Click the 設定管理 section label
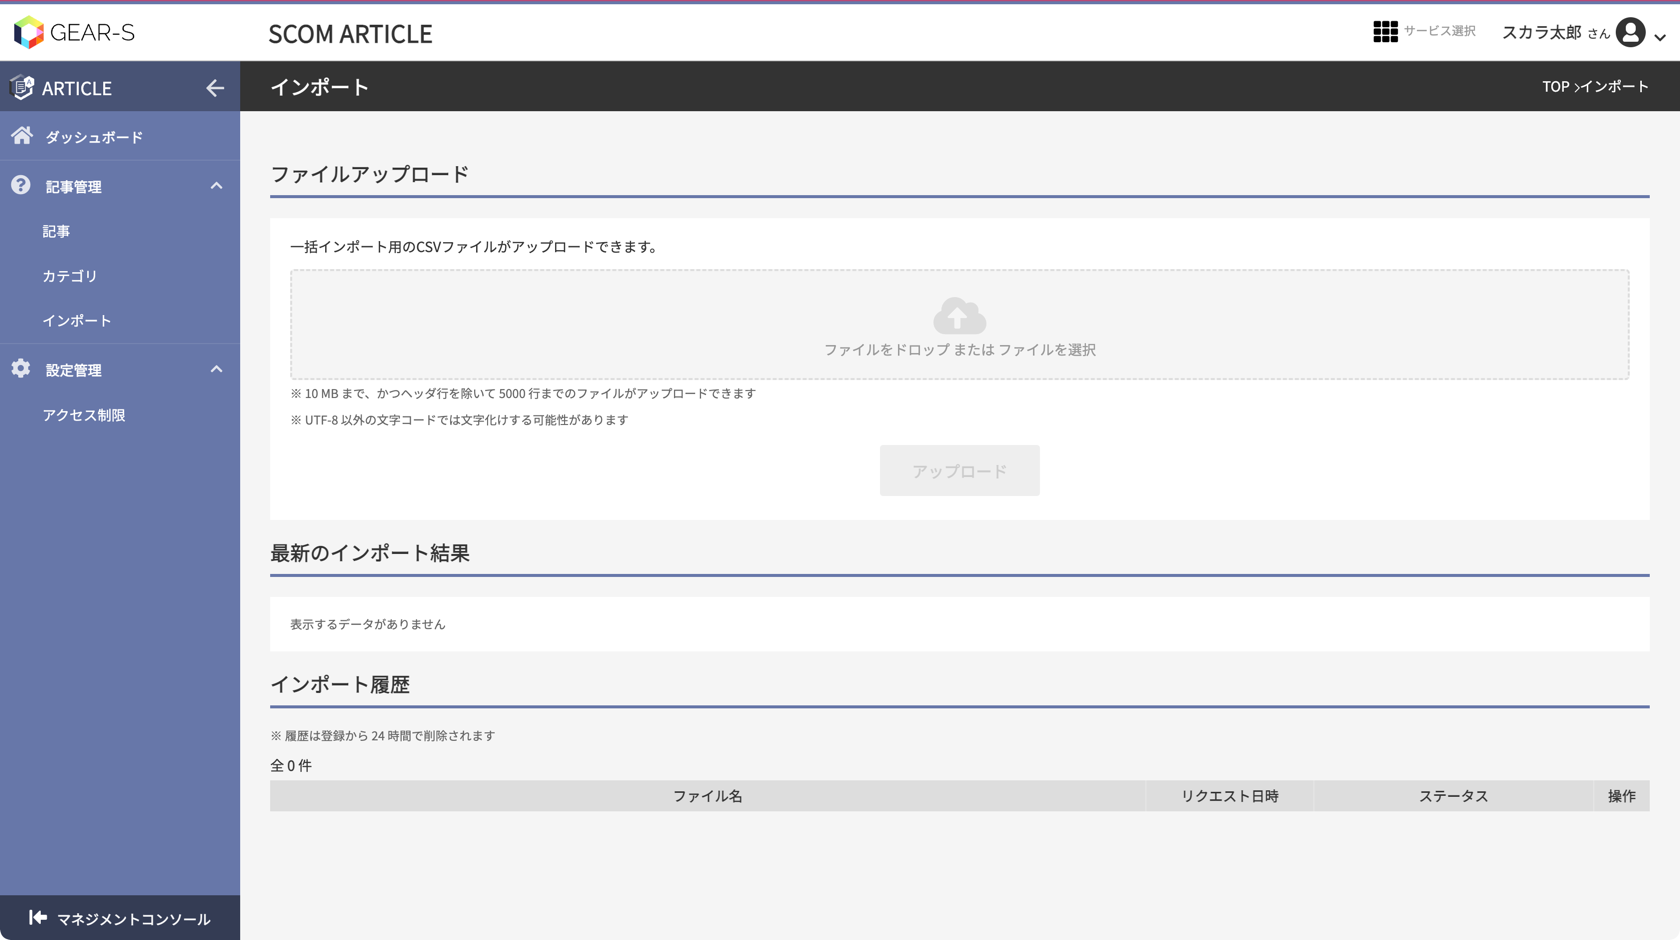Screen dimensions: 1680x940 click(73, 370)
